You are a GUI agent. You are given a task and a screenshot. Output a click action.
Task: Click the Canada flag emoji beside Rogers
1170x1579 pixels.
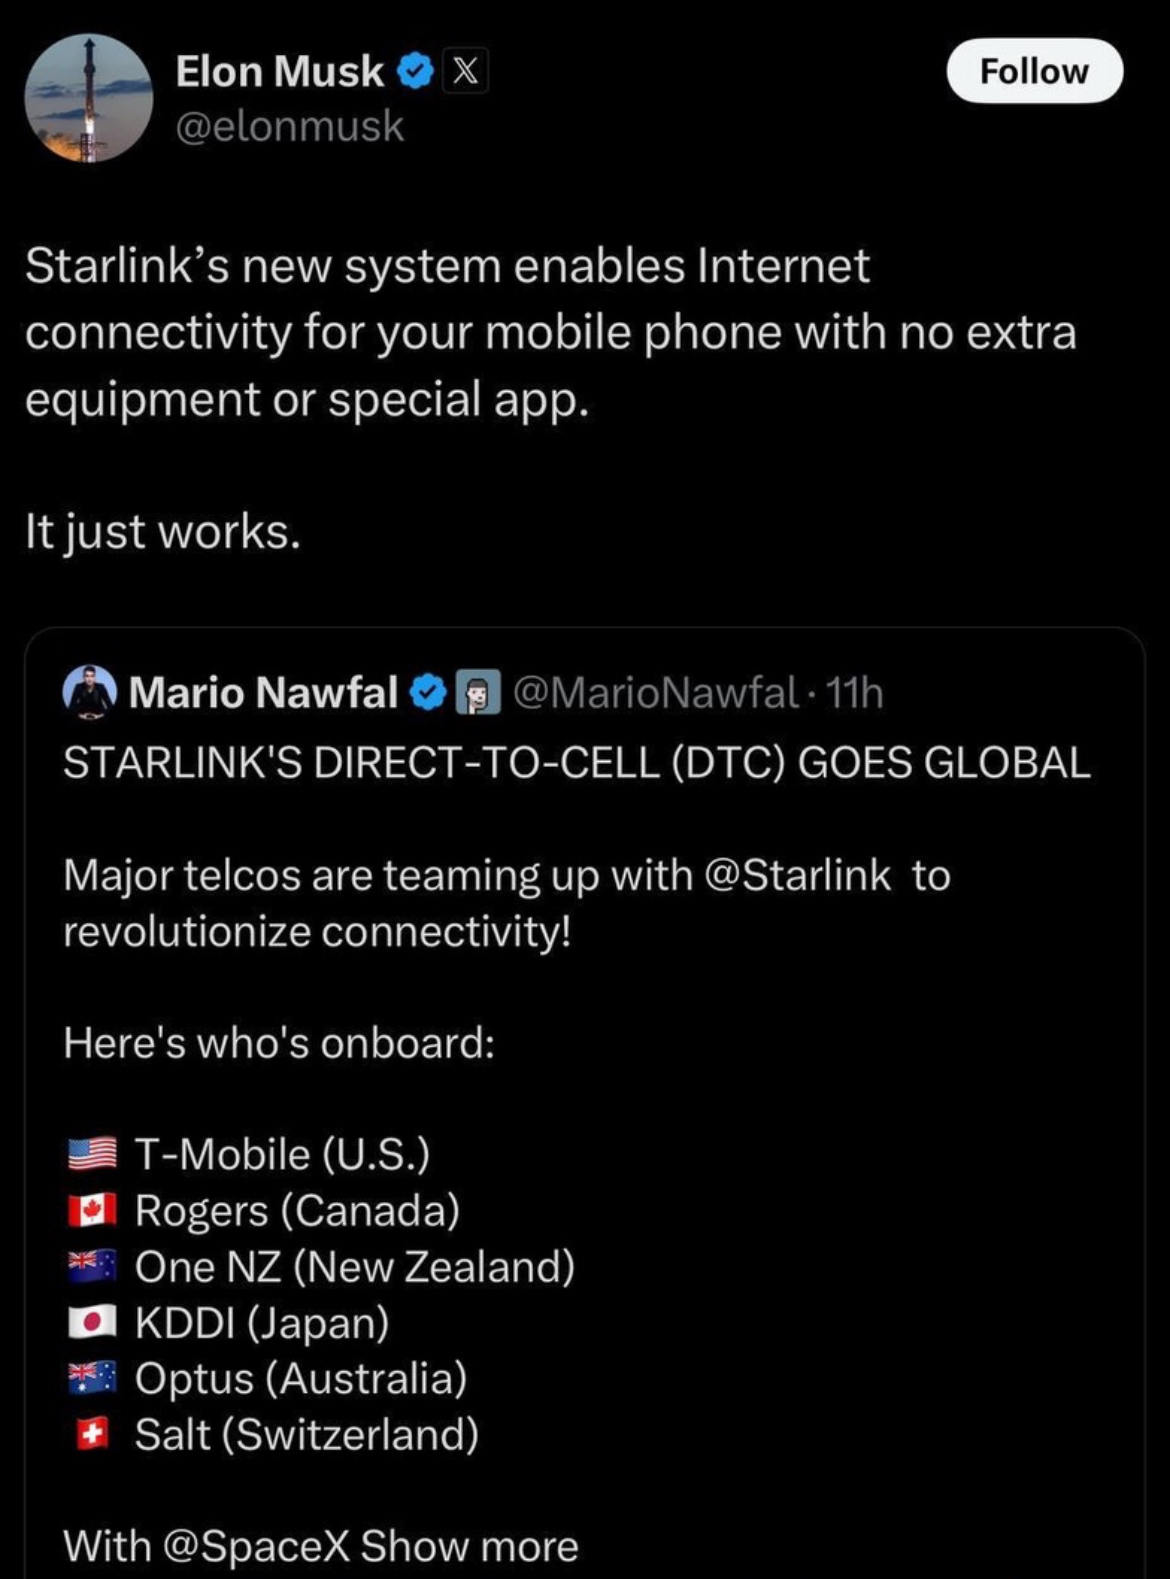click(92, 1210)
